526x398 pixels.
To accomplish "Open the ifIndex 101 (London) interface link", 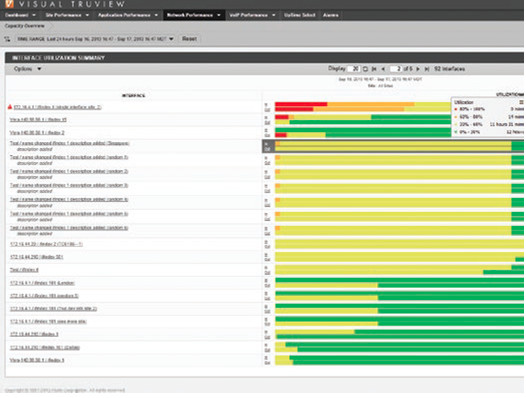I will click(x=42, y=283).
